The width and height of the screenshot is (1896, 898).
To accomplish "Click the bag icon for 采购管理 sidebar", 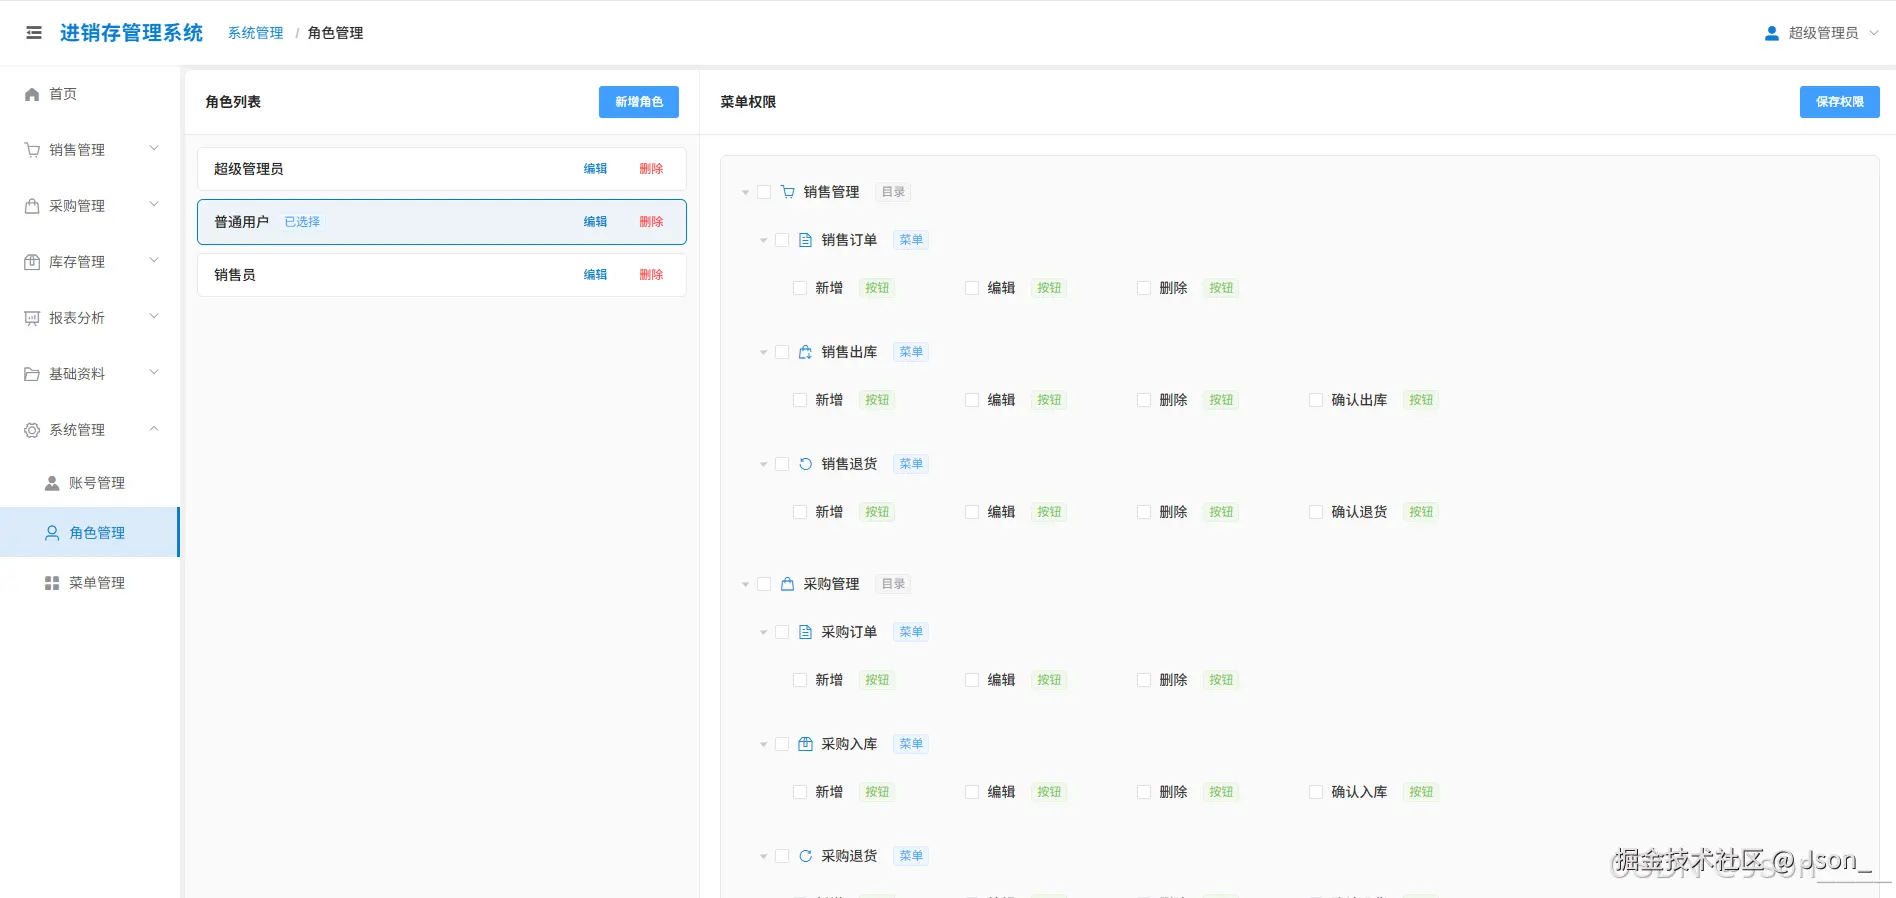I will pyautogui.click(x=32, y=206).
